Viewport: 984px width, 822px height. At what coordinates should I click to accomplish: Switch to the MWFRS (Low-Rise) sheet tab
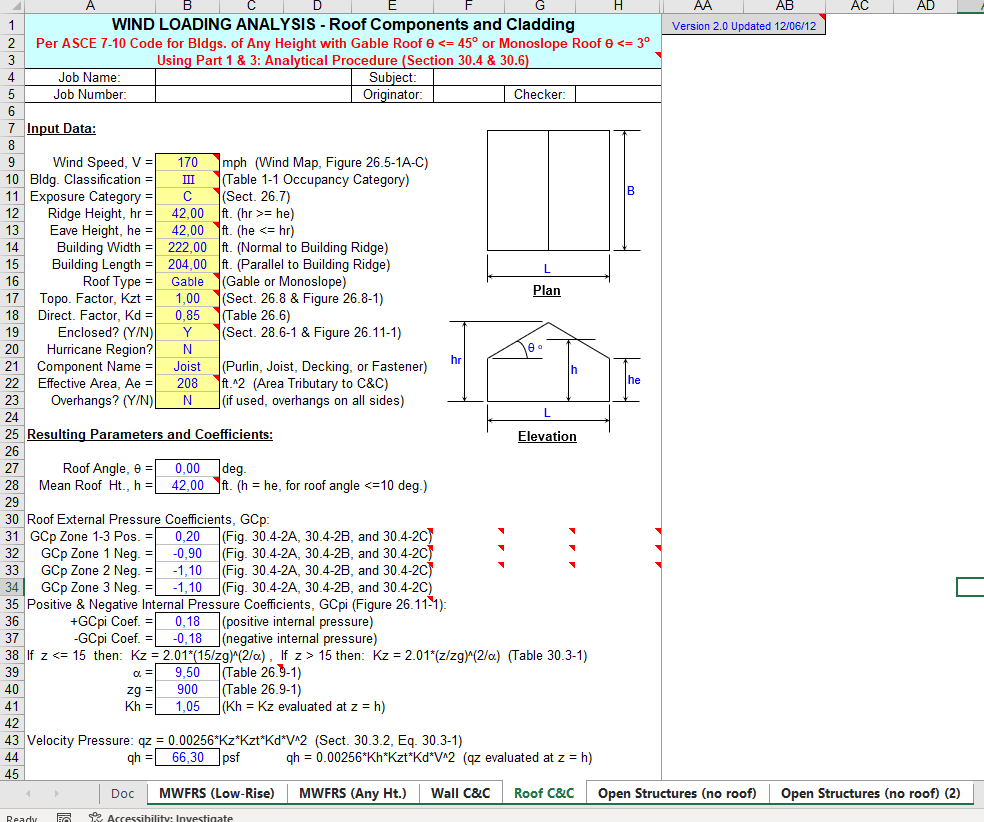click(216, 793)
